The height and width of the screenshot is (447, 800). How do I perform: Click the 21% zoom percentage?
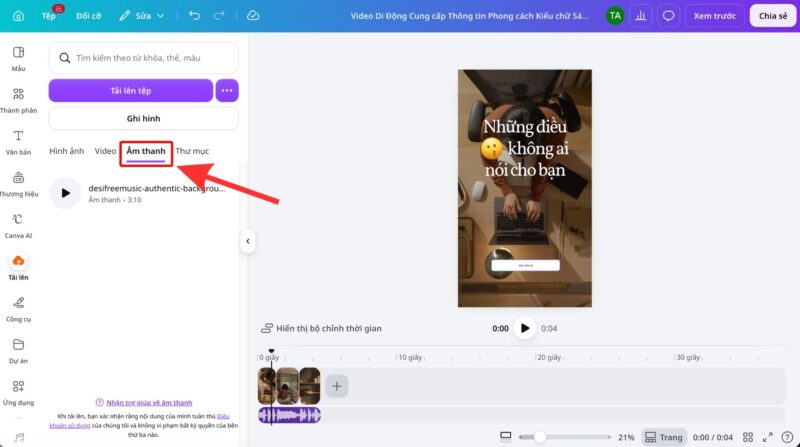point(626,437)
